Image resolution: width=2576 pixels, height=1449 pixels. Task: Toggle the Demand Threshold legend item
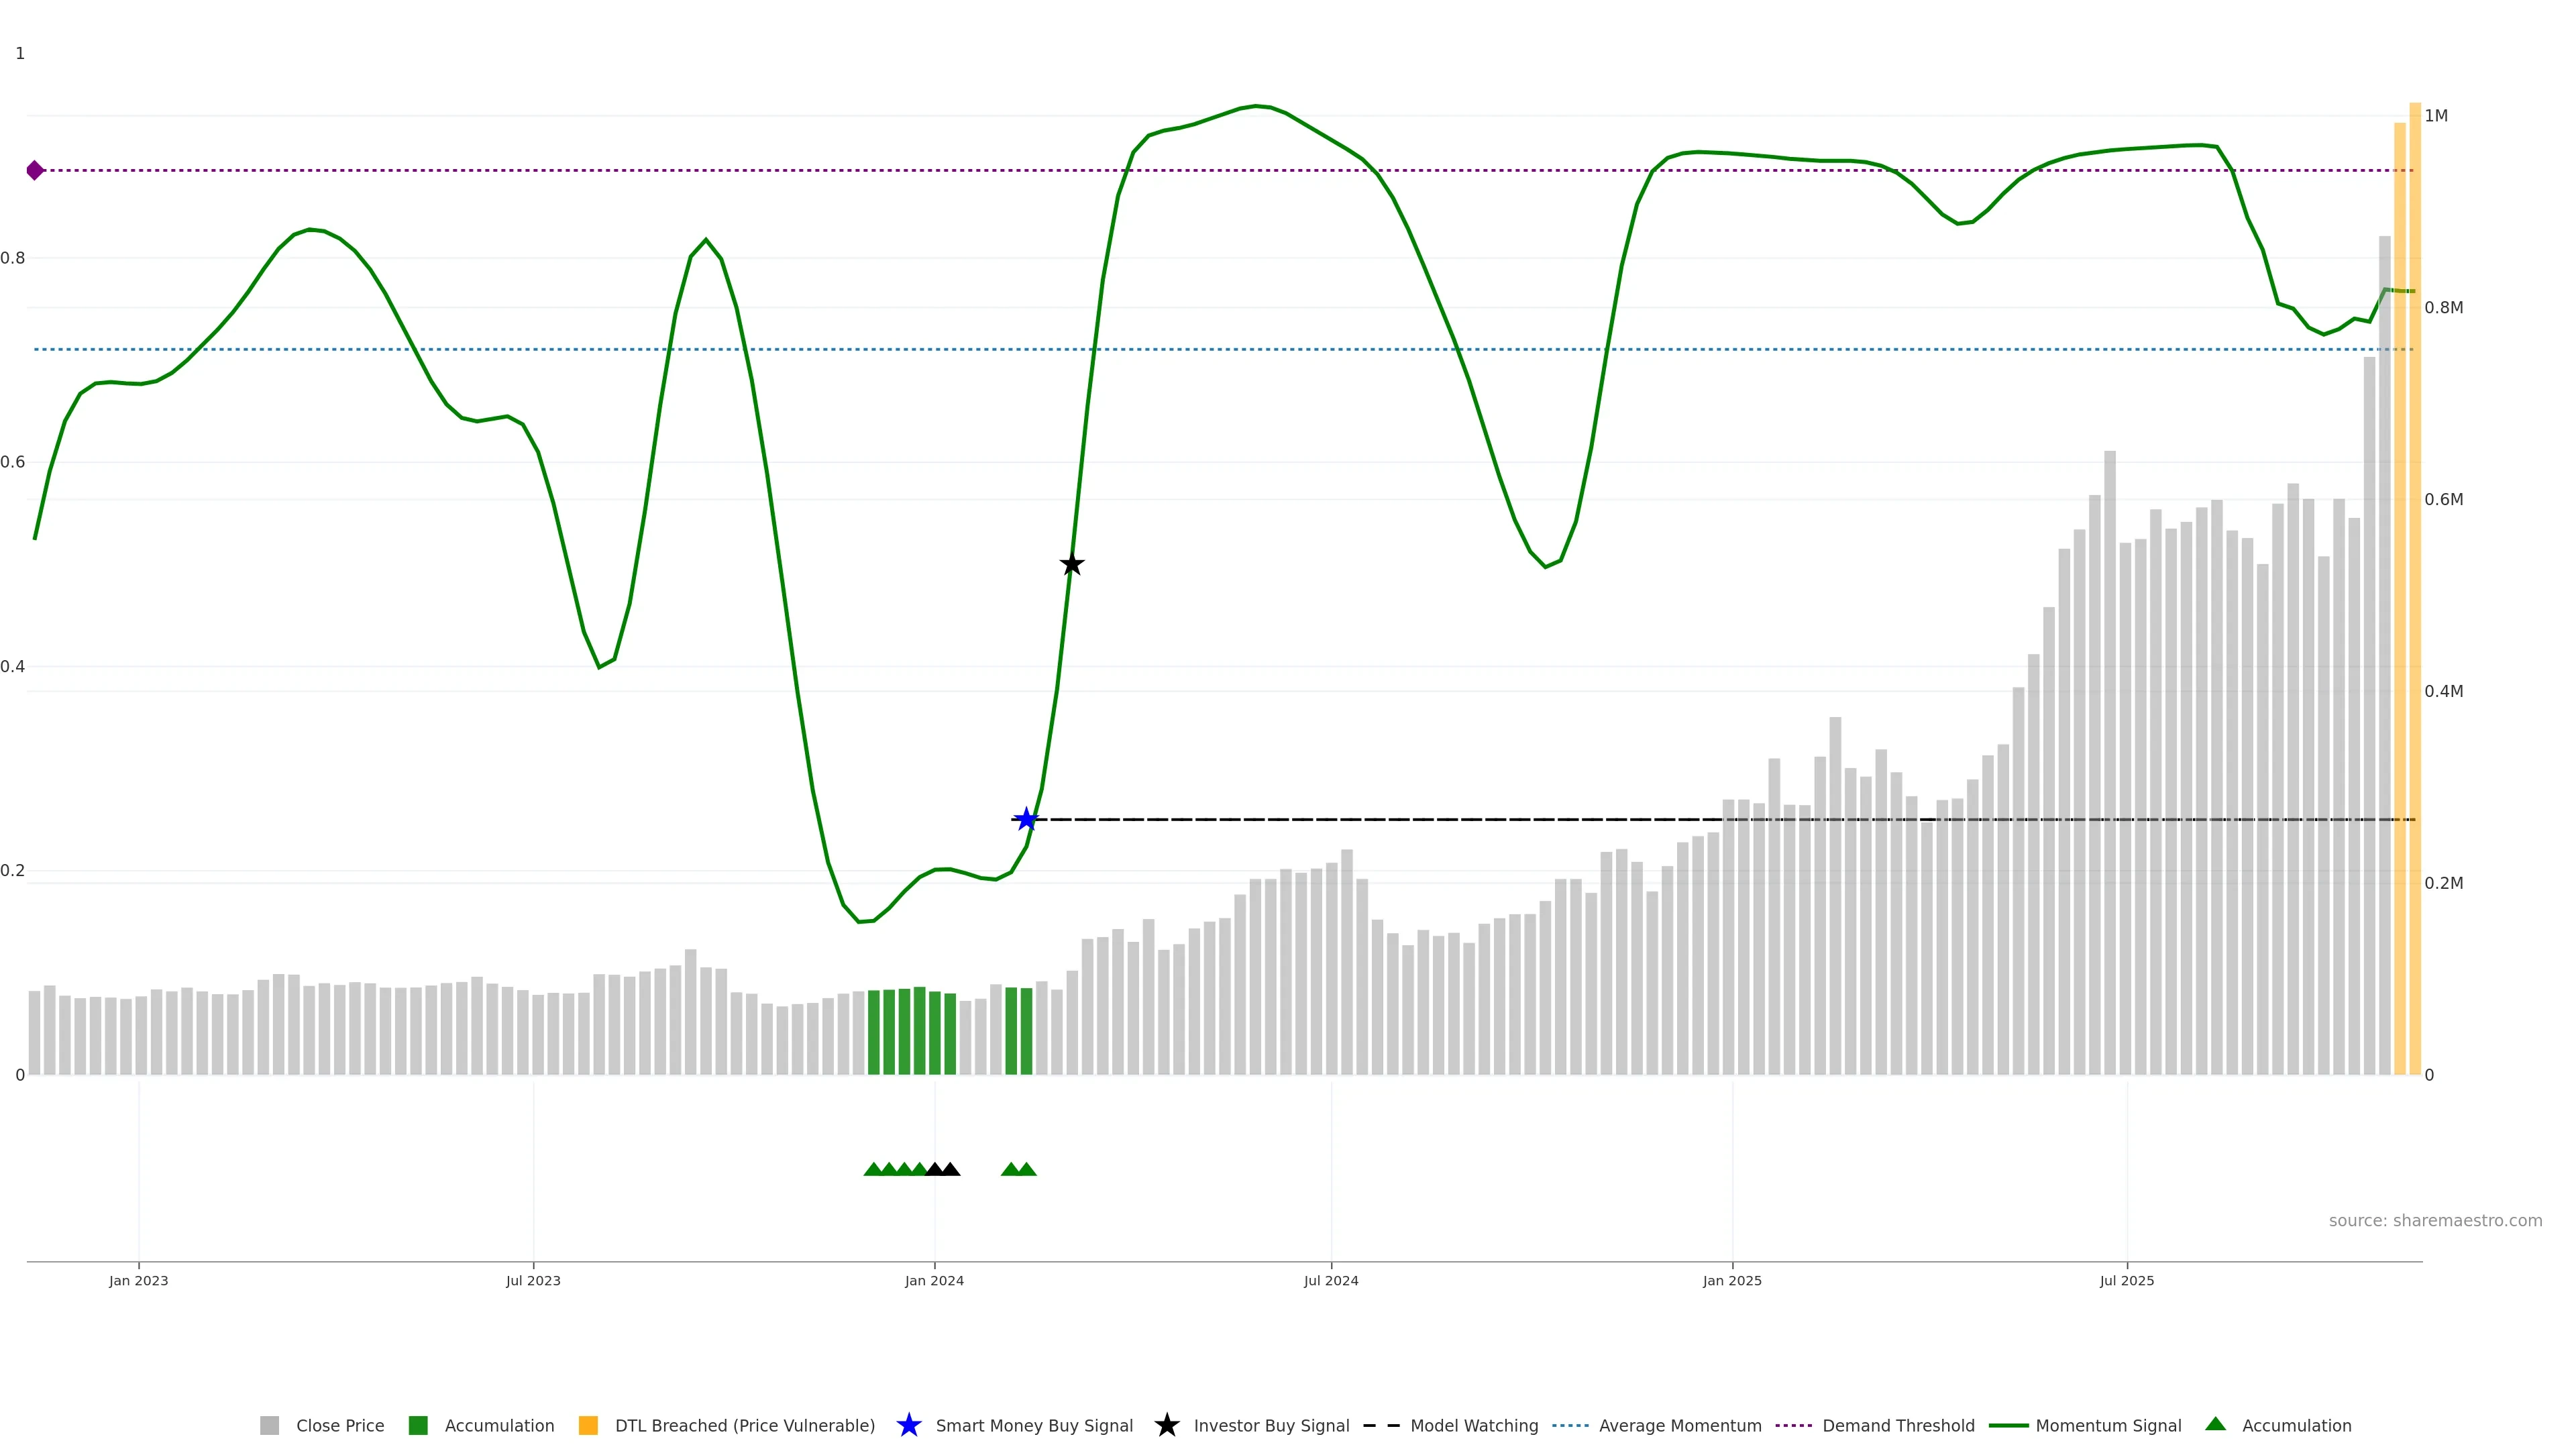click(1898, 1425)
